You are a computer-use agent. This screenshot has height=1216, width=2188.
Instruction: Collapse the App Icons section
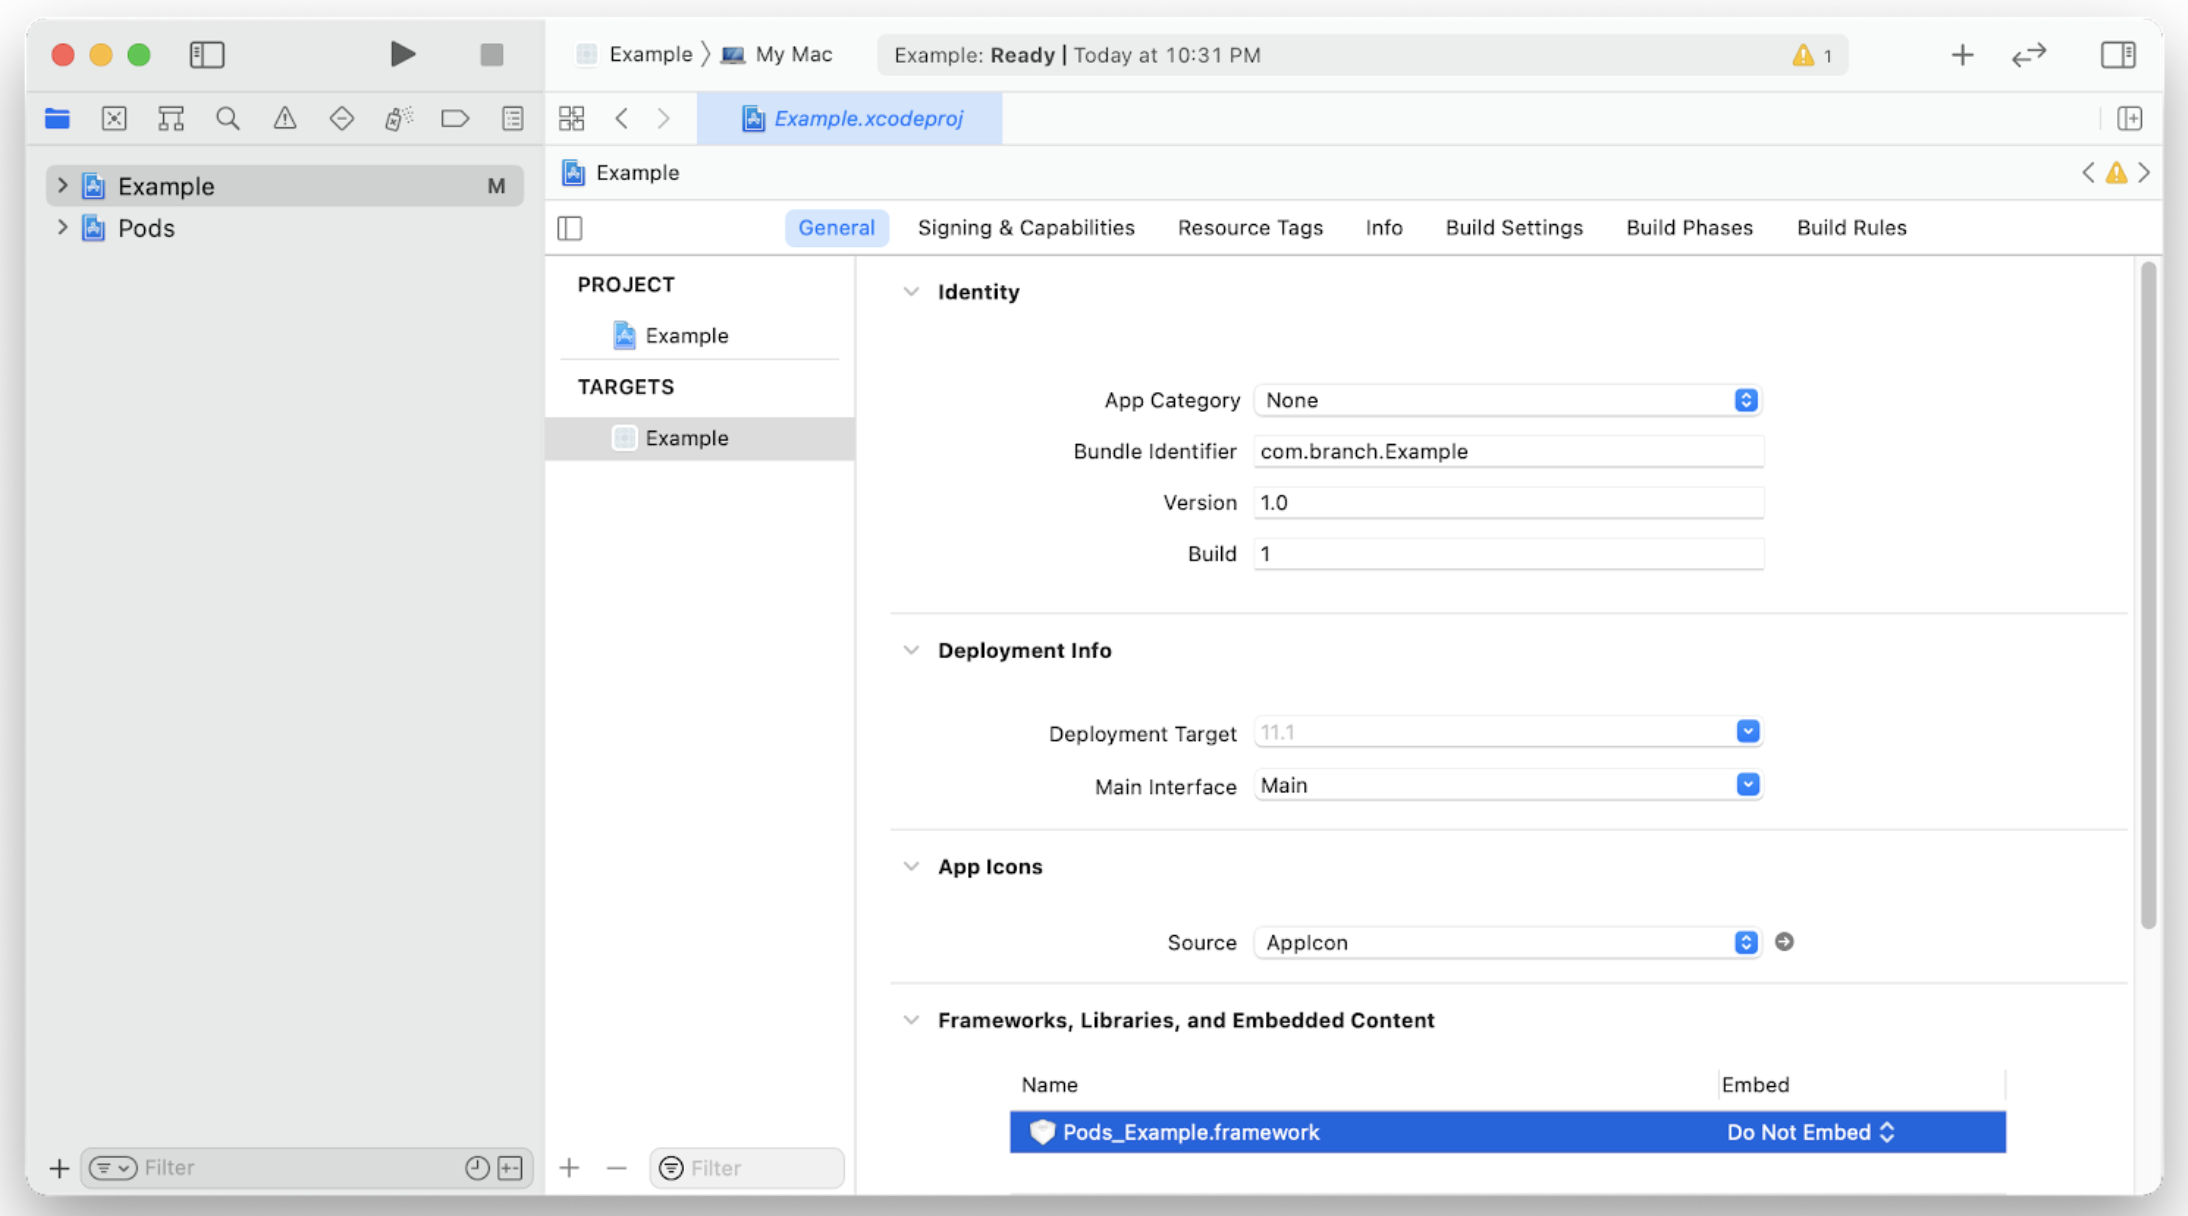click(911, 866)
